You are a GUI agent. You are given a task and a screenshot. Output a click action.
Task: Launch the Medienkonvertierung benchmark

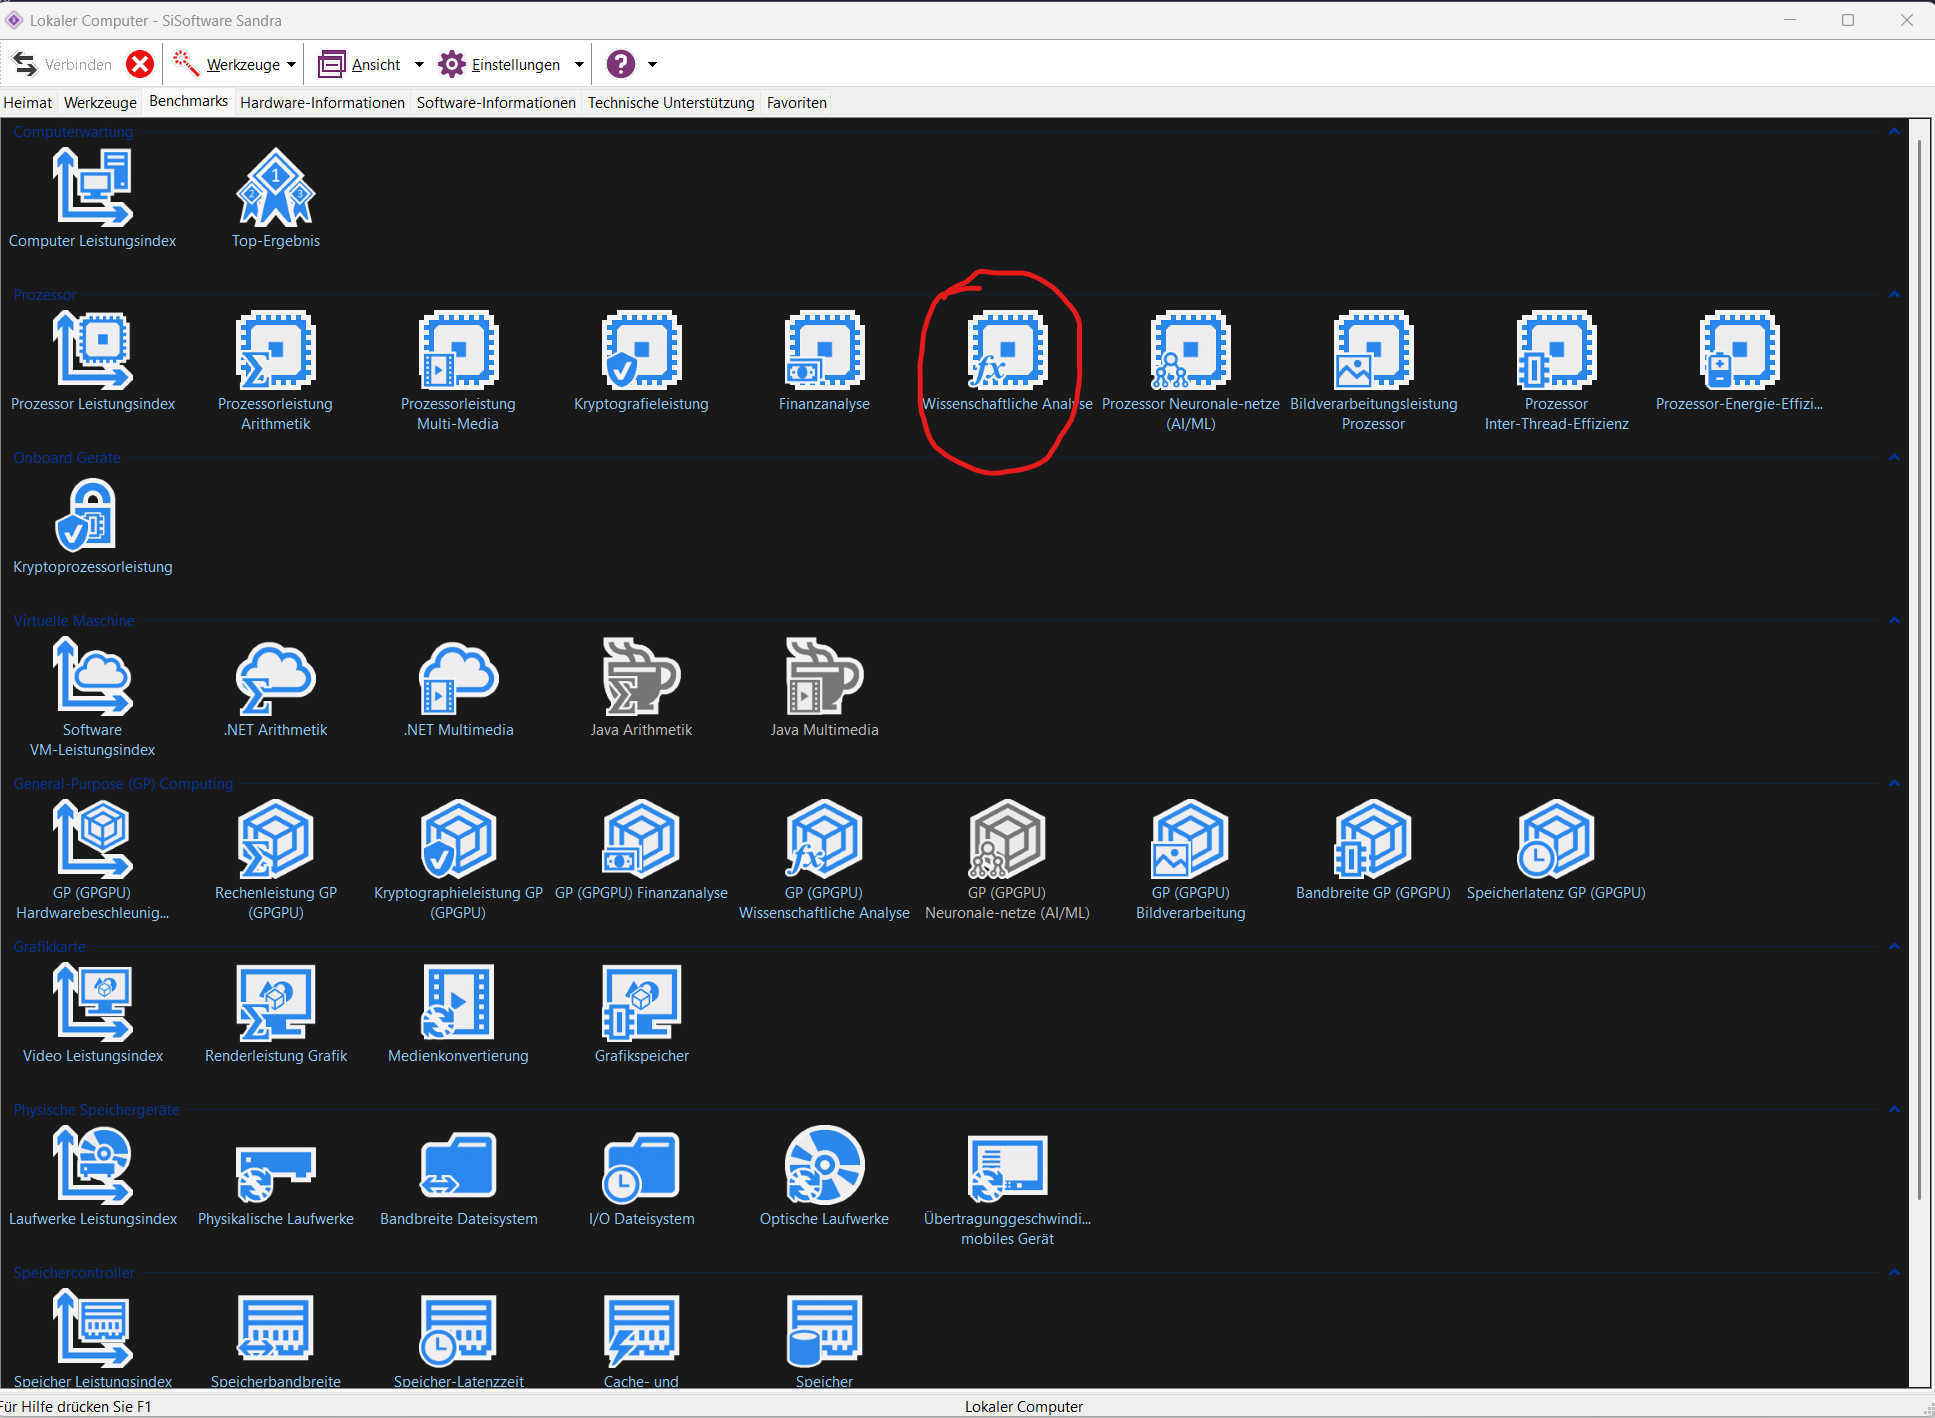click(458, 1003)
